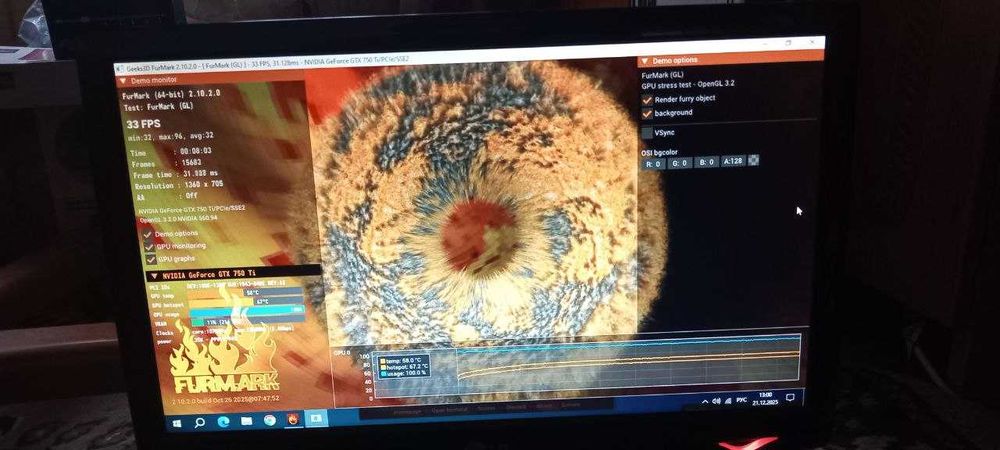Click the usage: 100.0 % graph legend entry
Screen dimensions: 1000x450
click(x=403, y=374)
